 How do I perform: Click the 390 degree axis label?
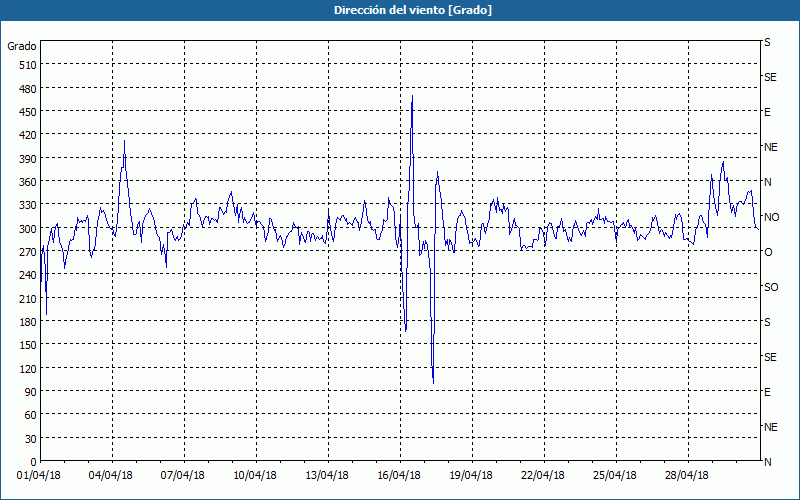click(28, 159)
